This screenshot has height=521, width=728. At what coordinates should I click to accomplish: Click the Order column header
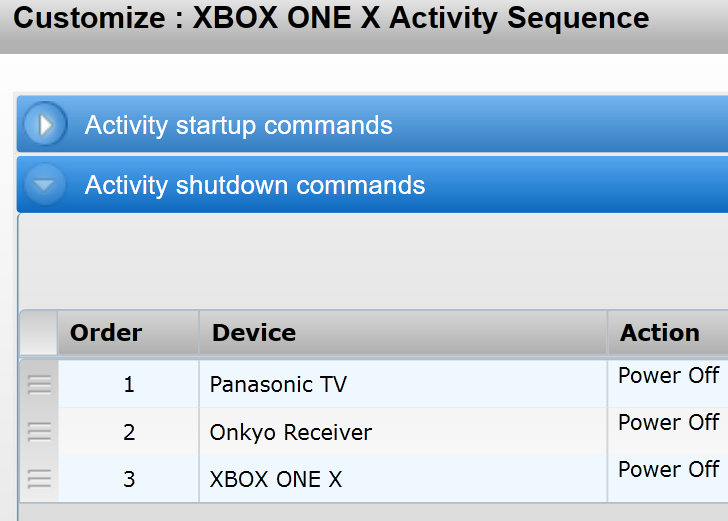pos(129,332)
